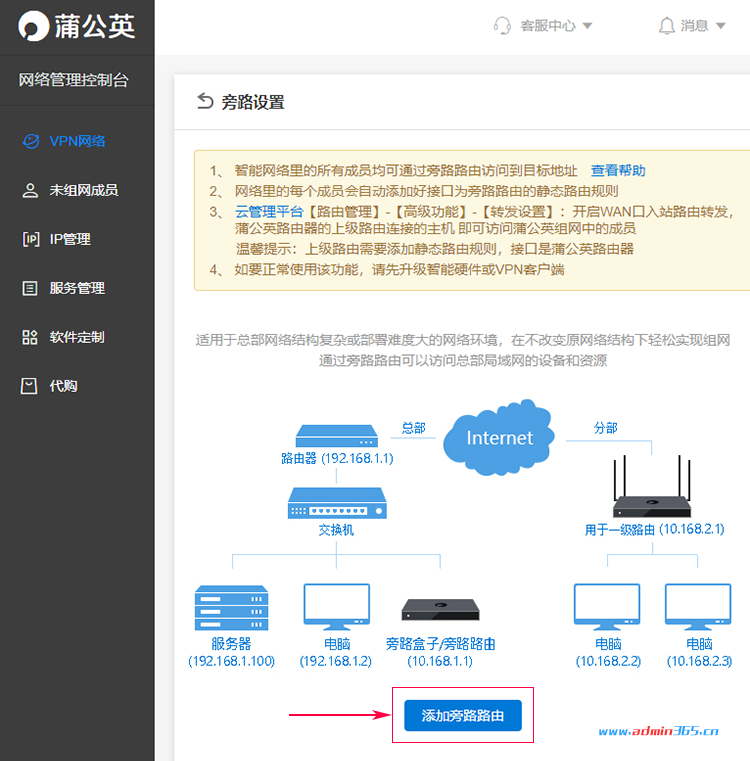This screenshot has height=761, width=750.
Task: Open the VPN网络 planet icon
Action: pyautogui.click(x=31, y=141)
